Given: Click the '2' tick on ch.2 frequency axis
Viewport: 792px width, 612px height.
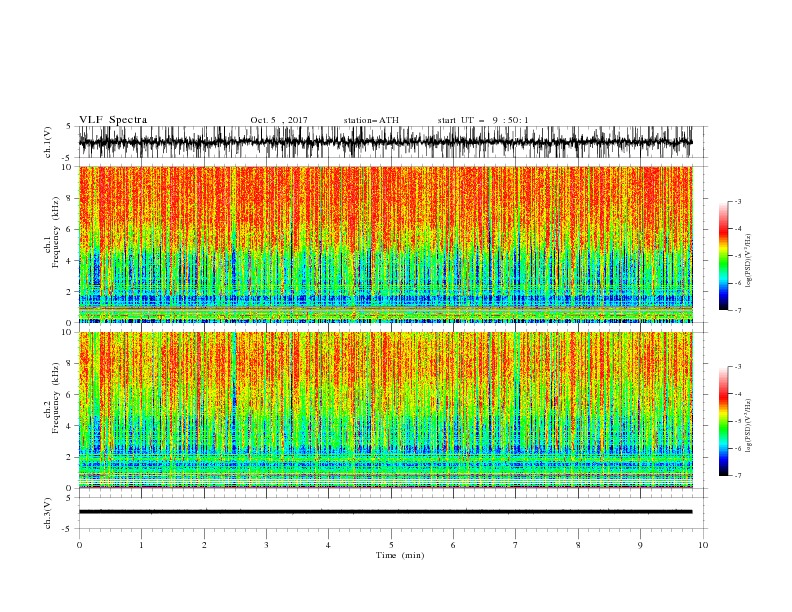Looking at the screenshot, I should pyautogui.click(x=70, y=457).
